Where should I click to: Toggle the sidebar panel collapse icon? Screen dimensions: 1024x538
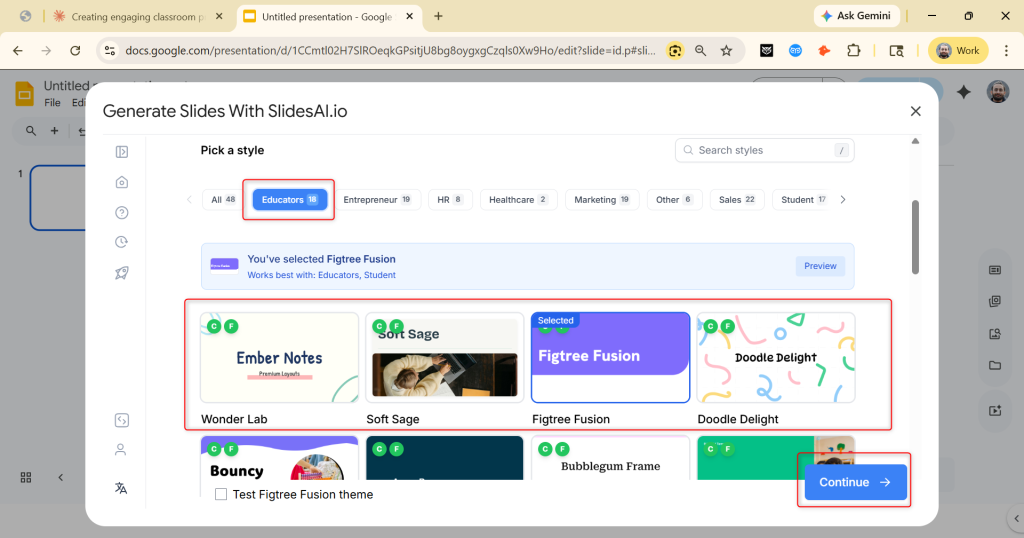(121, 152)
